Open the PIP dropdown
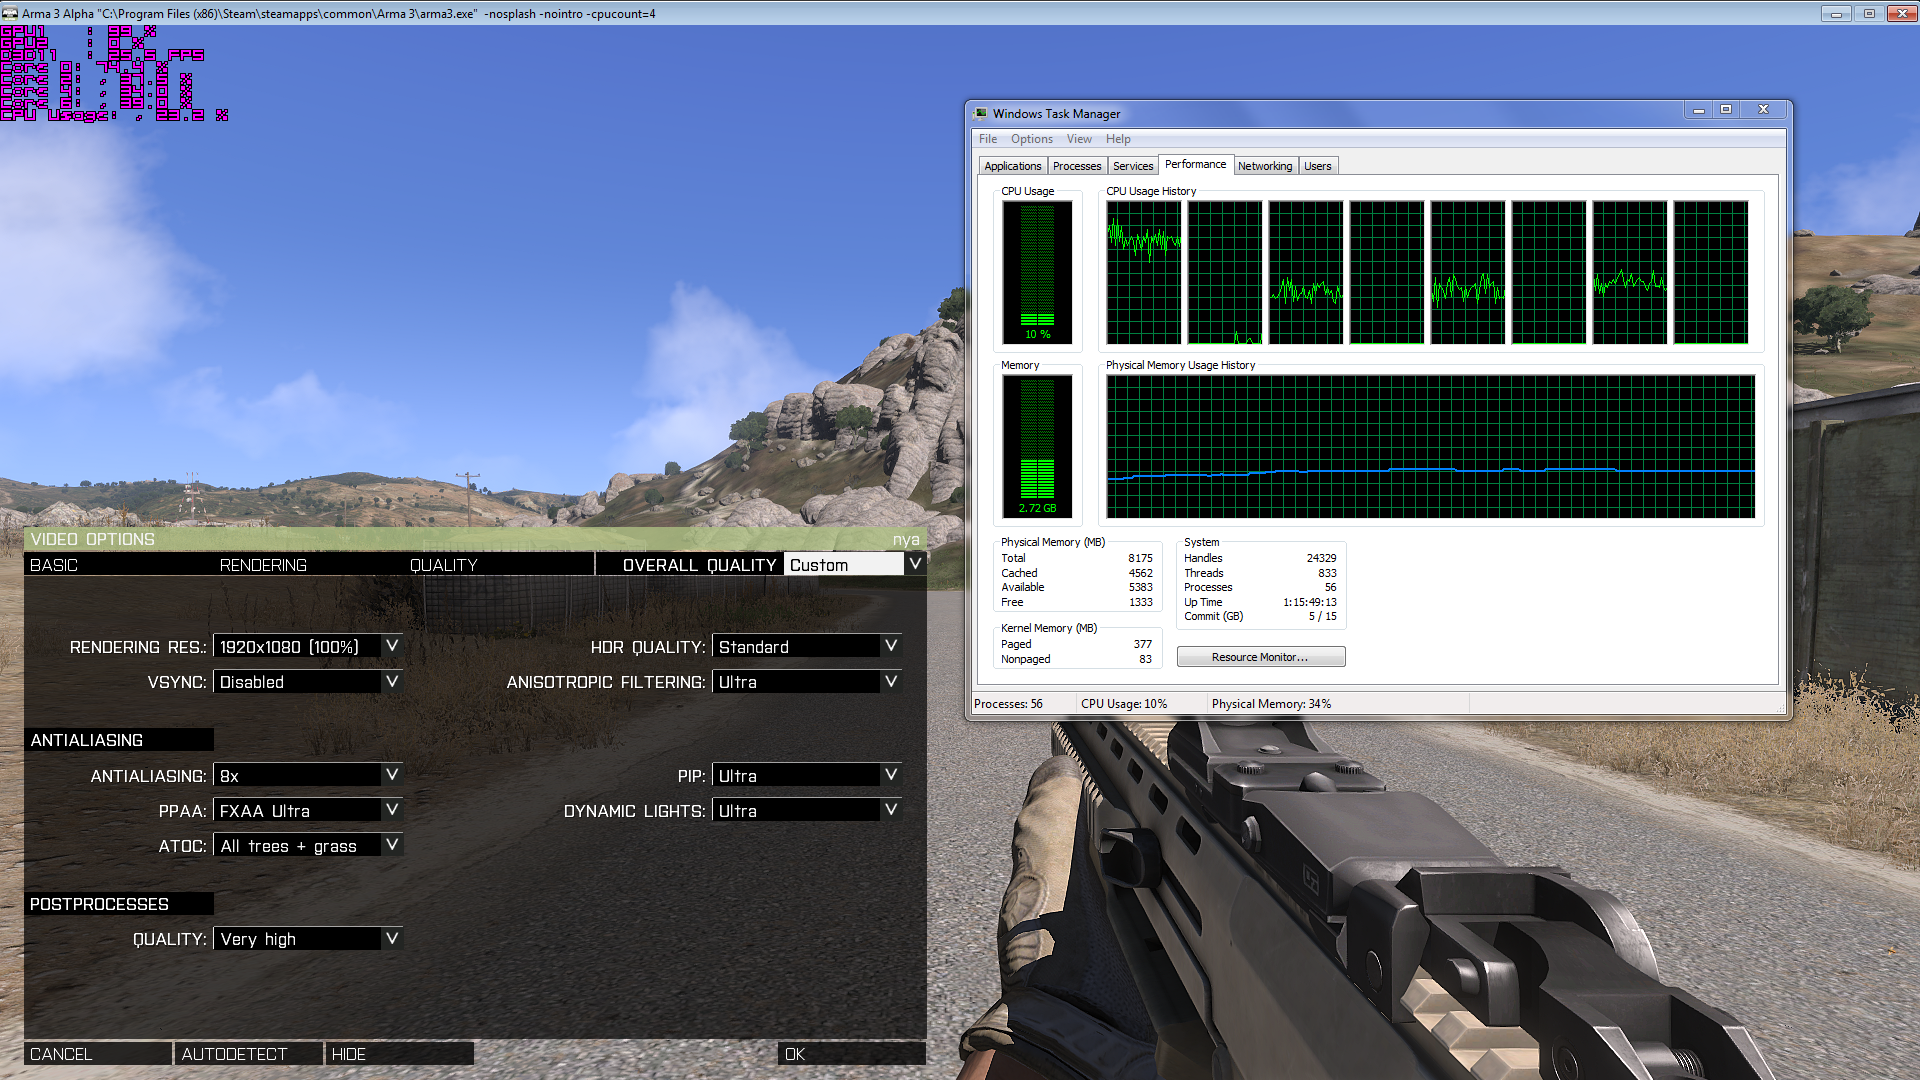 [806, 776]
